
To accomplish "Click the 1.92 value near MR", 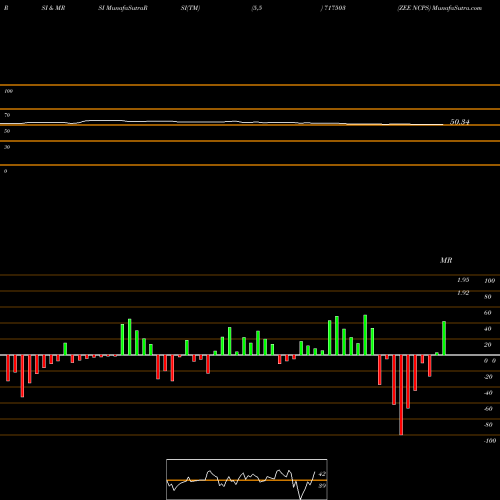I will tap(463, 293).
